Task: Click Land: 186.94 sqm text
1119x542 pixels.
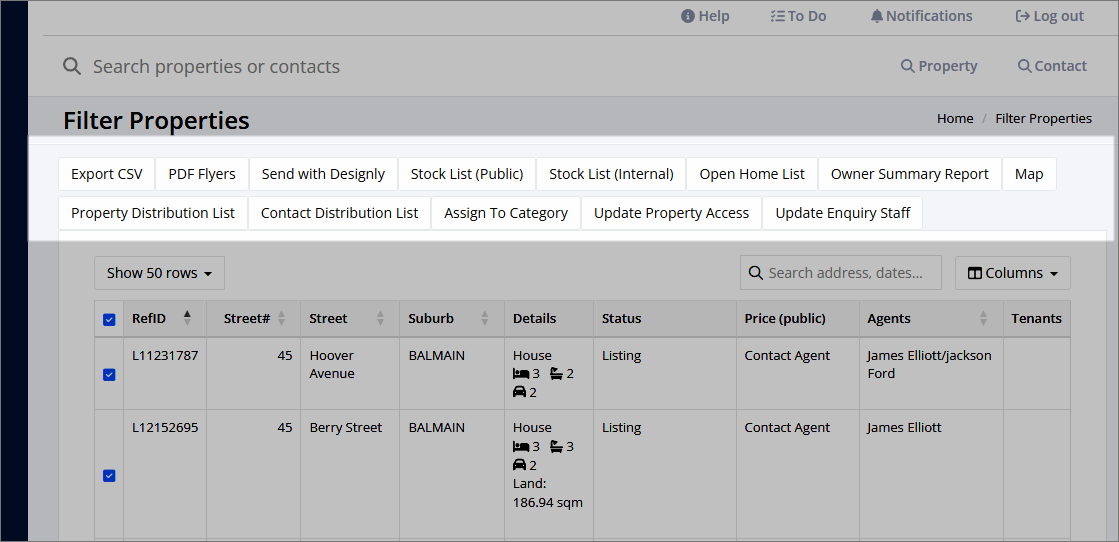Action: click(x=548, y=493)
